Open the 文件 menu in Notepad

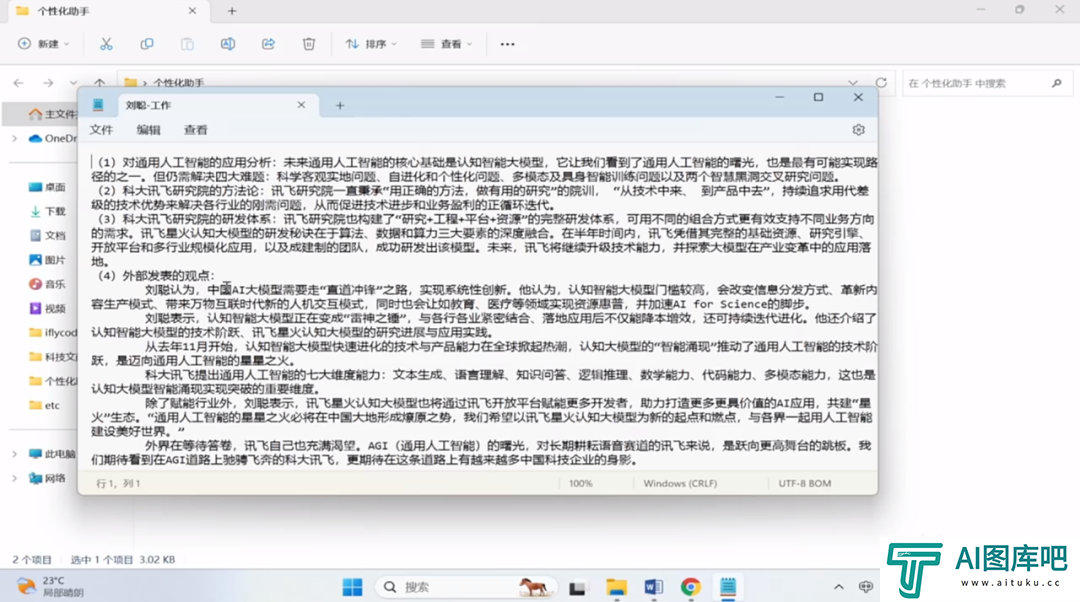click(101, 129)
